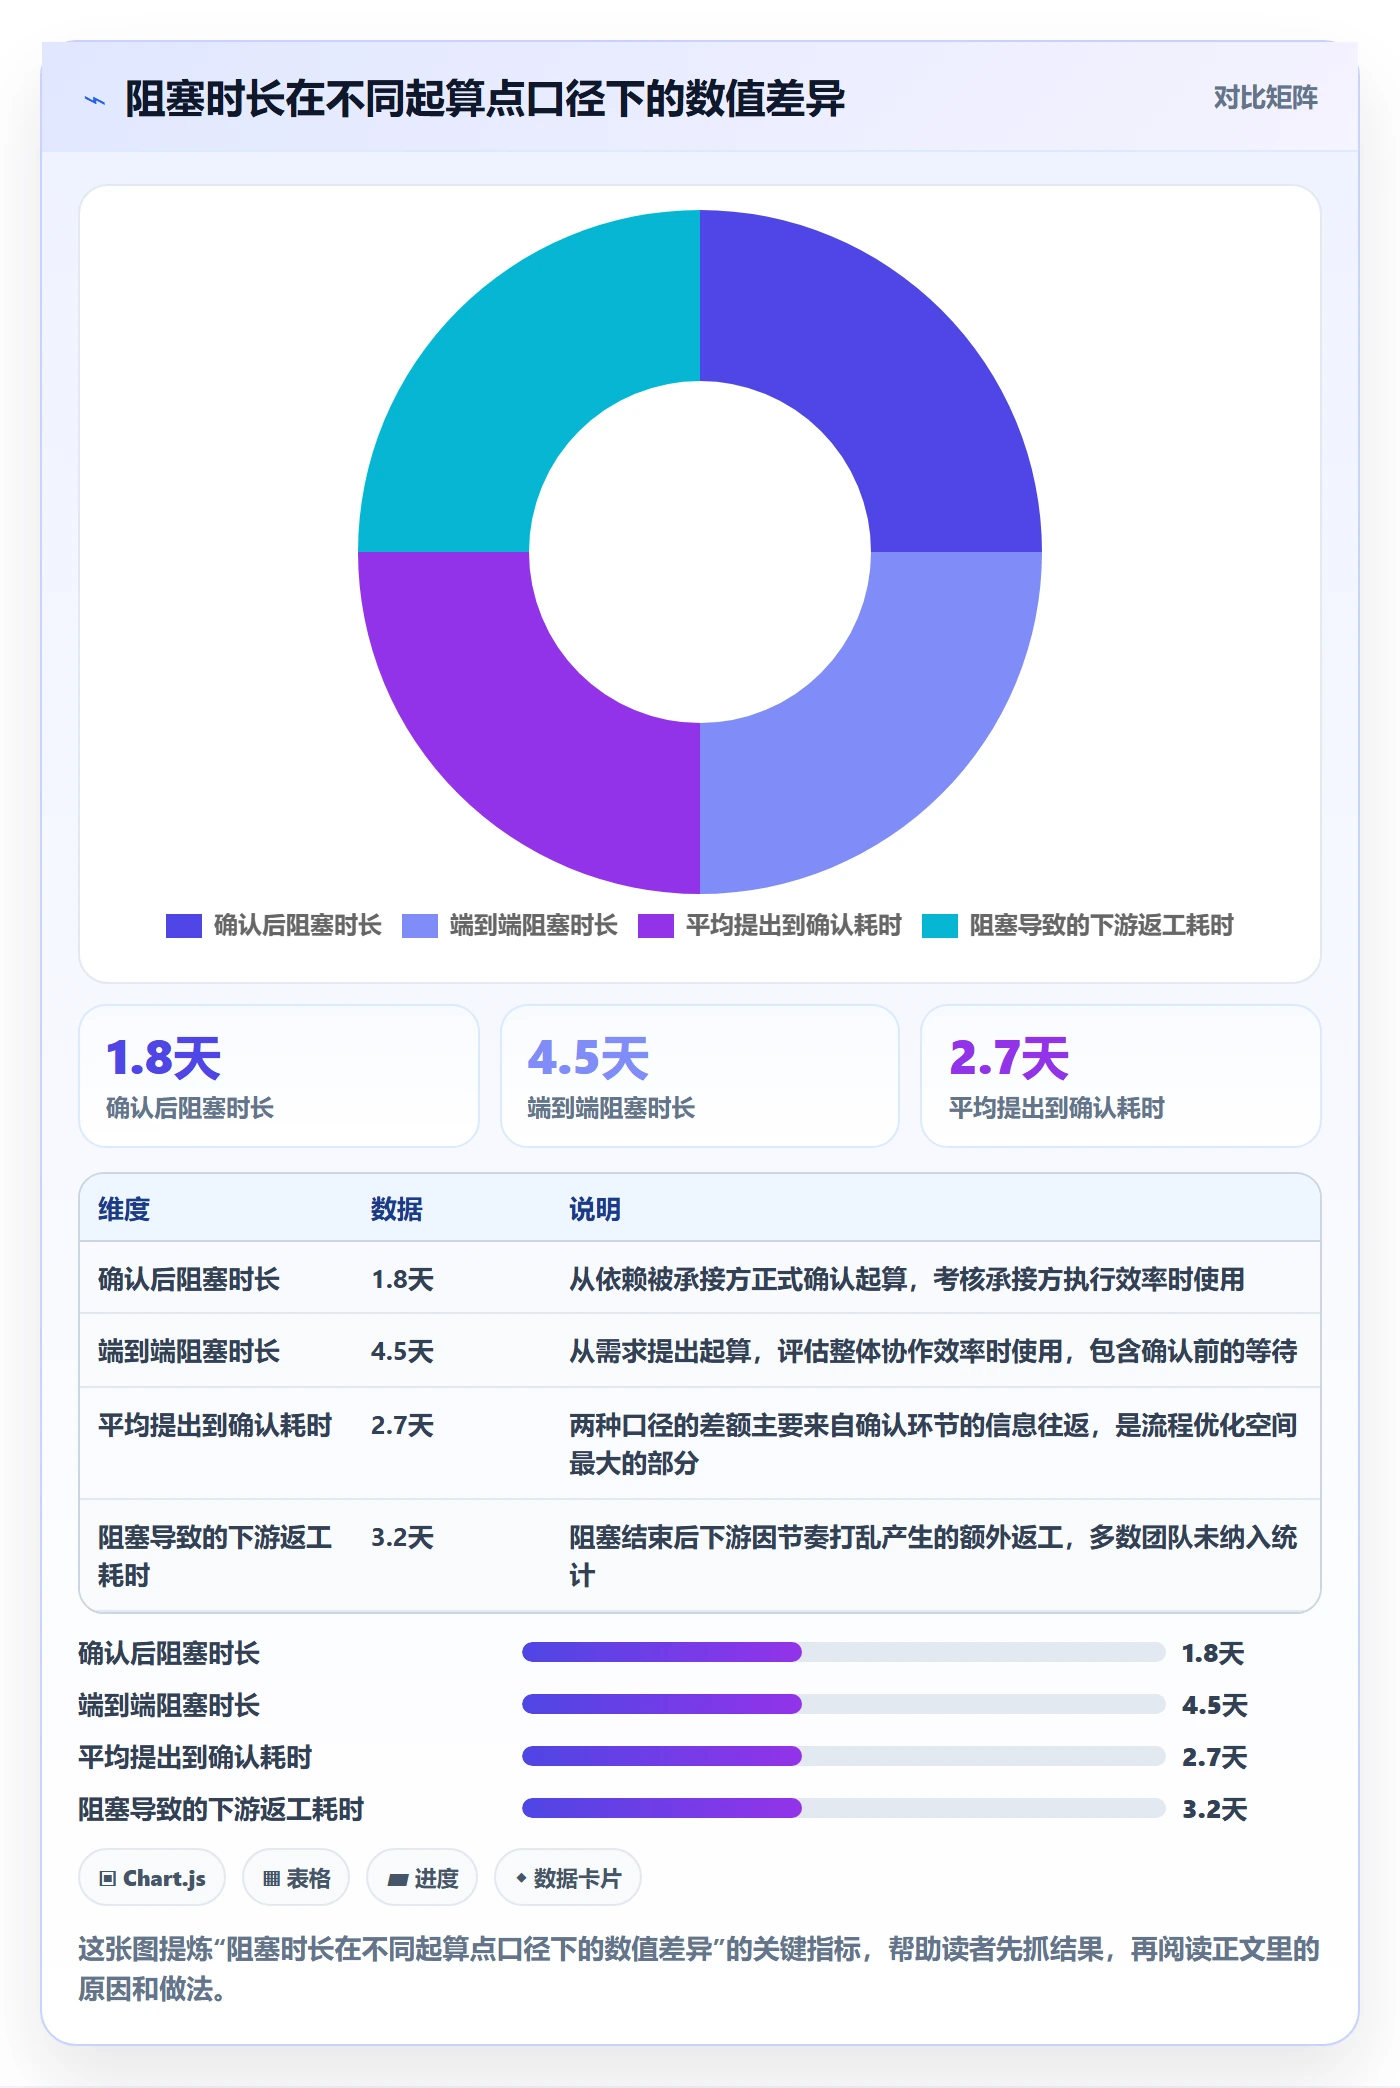Click the grid icon in 表格 chip
Screen dimensions: 1400x2088
coord(271,1879)
